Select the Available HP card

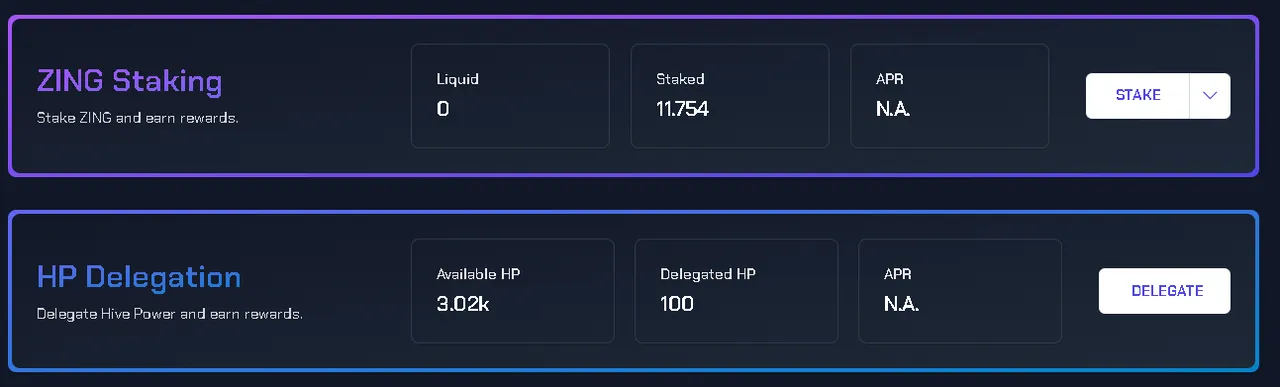click(x=513, y=291)
